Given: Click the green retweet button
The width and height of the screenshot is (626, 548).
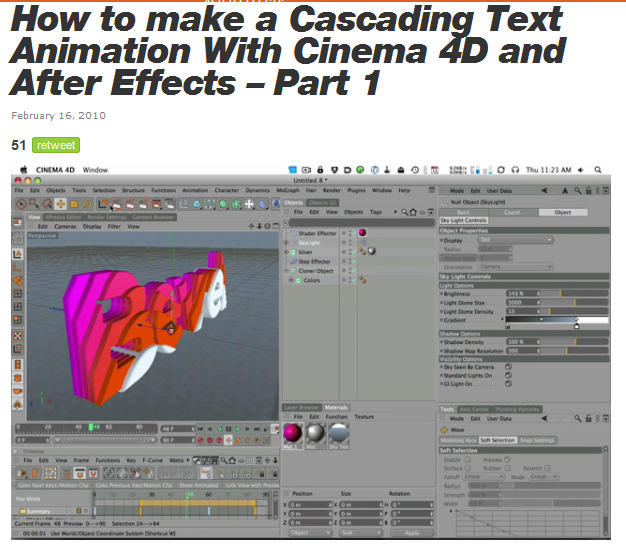Looking at the screenshot, I should (56, 145).
